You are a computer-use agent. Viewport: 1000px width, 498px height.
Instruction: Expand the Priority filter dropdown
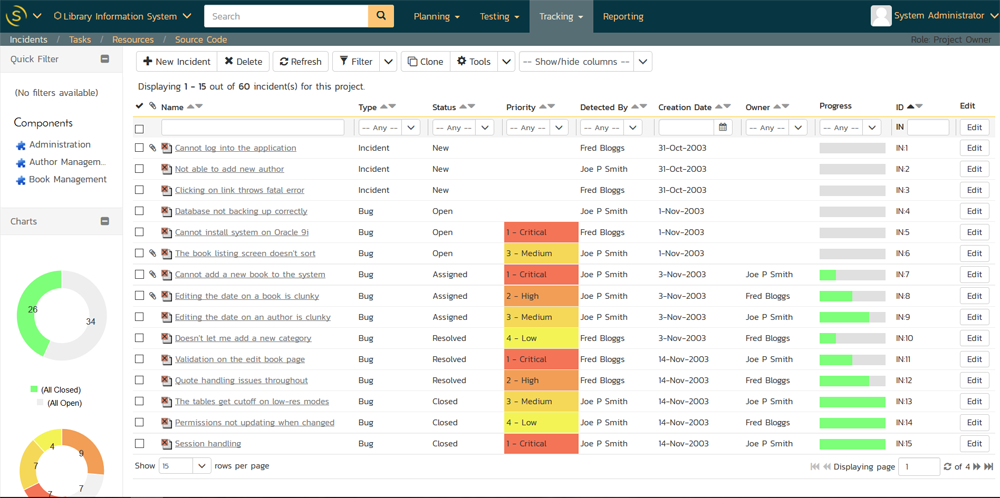pos(559,128)
